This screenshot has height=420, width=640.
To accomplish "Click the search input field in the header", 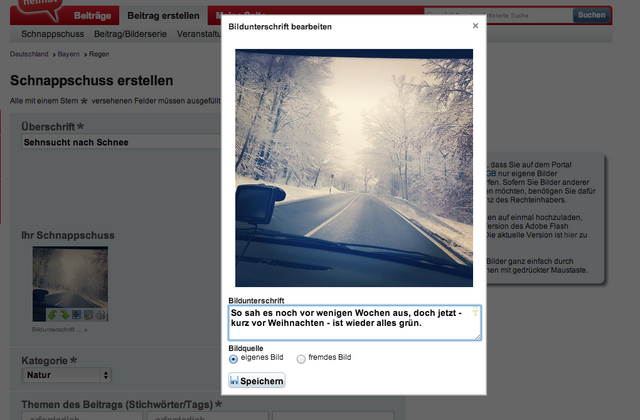I will (498, 15).
